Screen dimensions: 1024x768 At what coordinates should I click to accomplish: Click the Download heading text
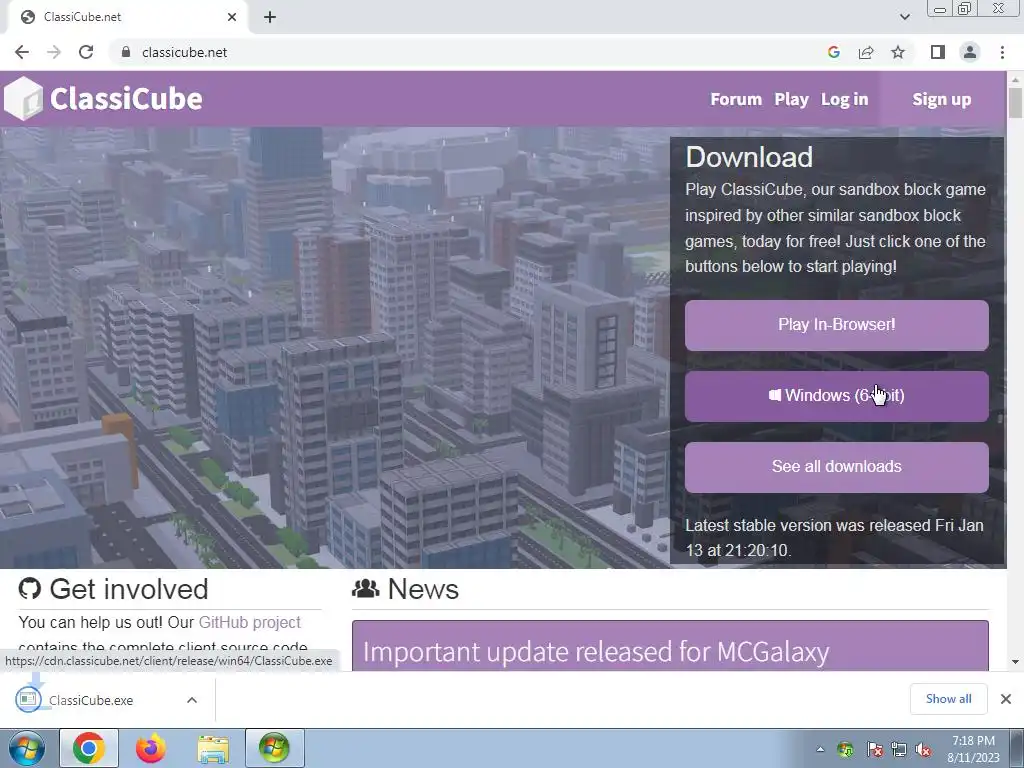[x=749, y=157]
